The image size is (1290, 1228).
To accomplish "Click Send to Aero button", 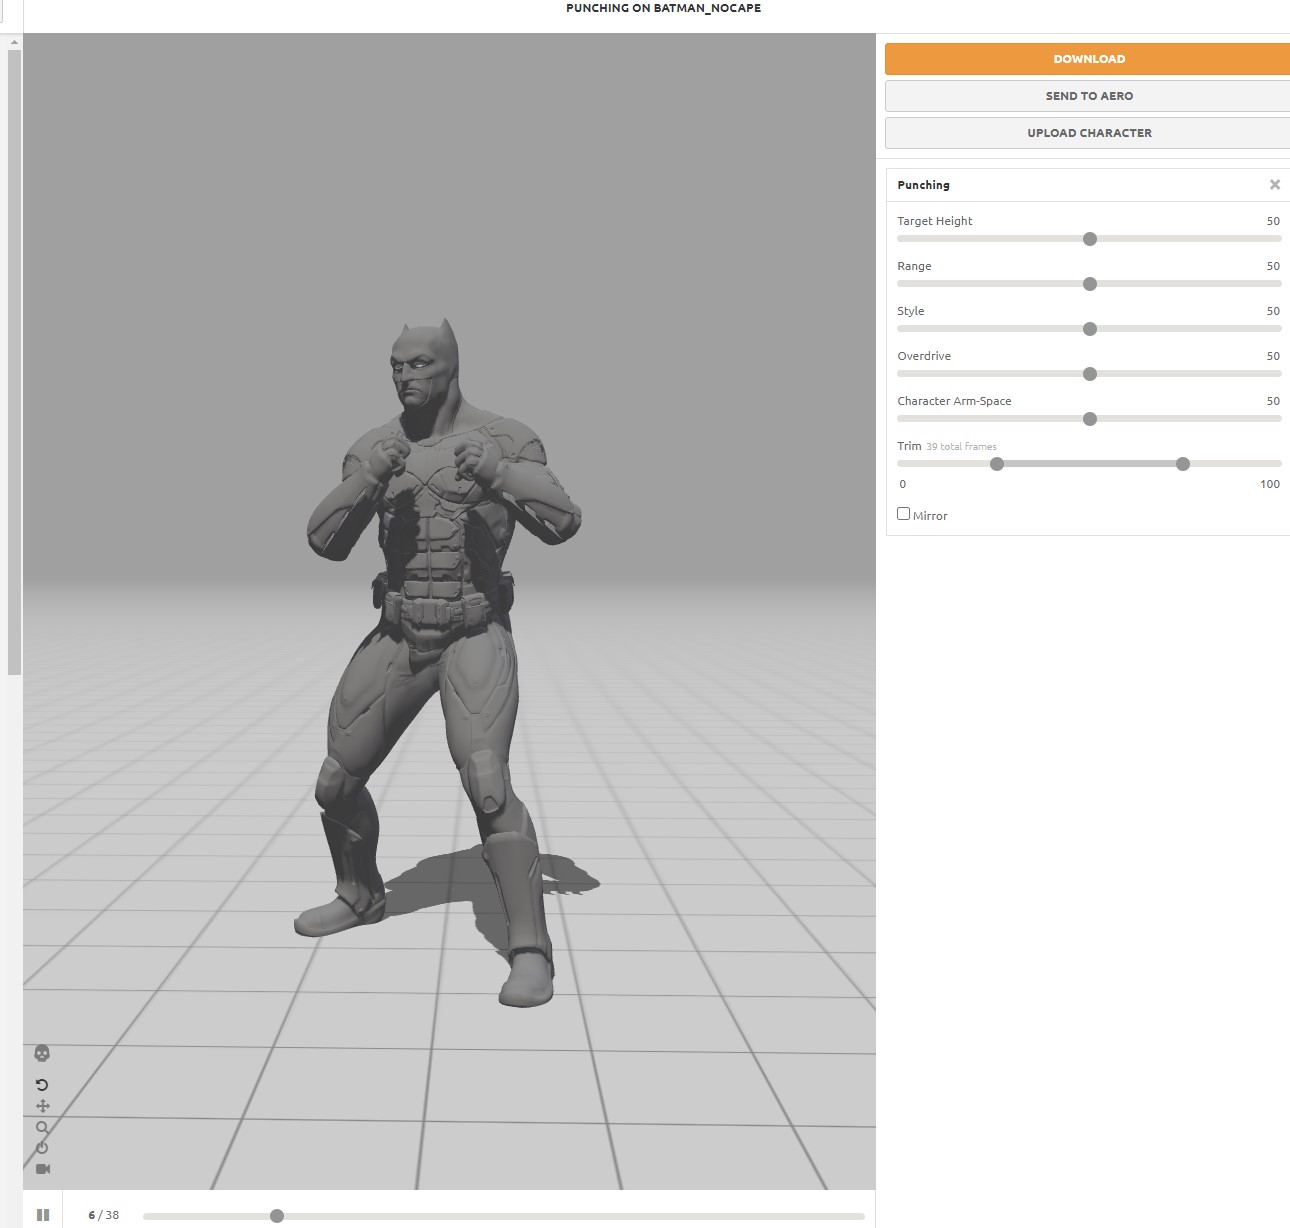I will [x=1088, y=96].
